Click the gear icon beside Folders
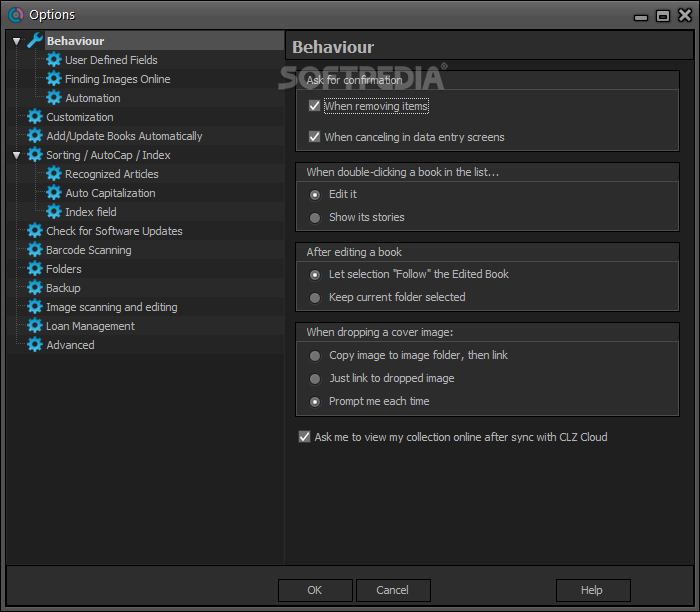700x612 pixels. coord(35,269)
